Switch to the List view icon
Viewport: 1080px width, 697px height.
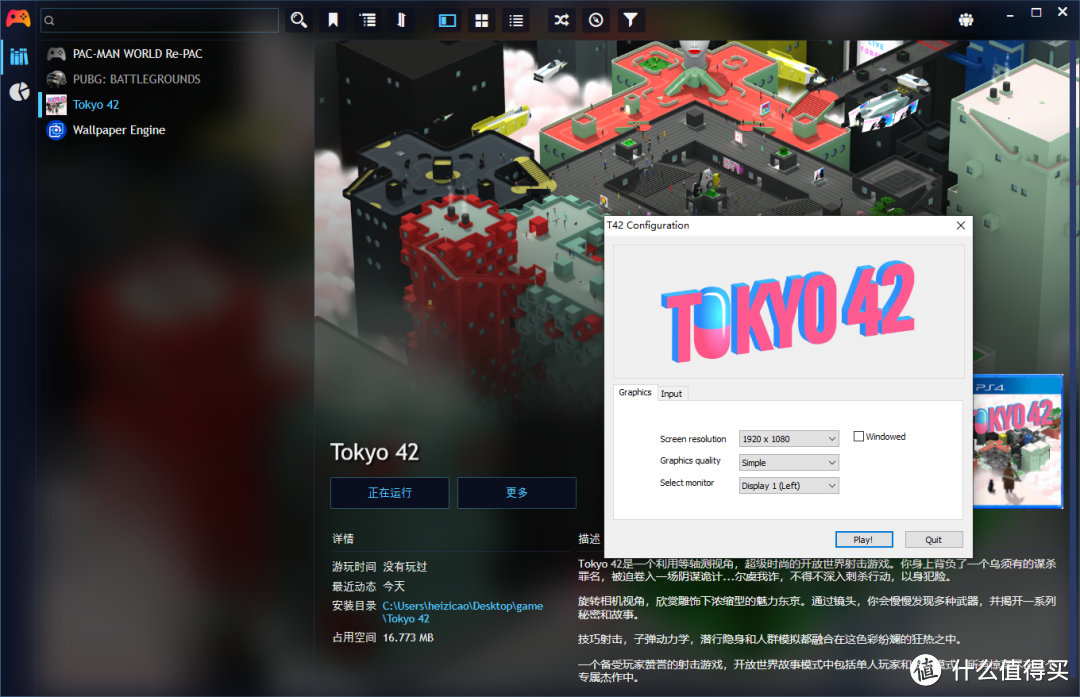pos(516,20)
